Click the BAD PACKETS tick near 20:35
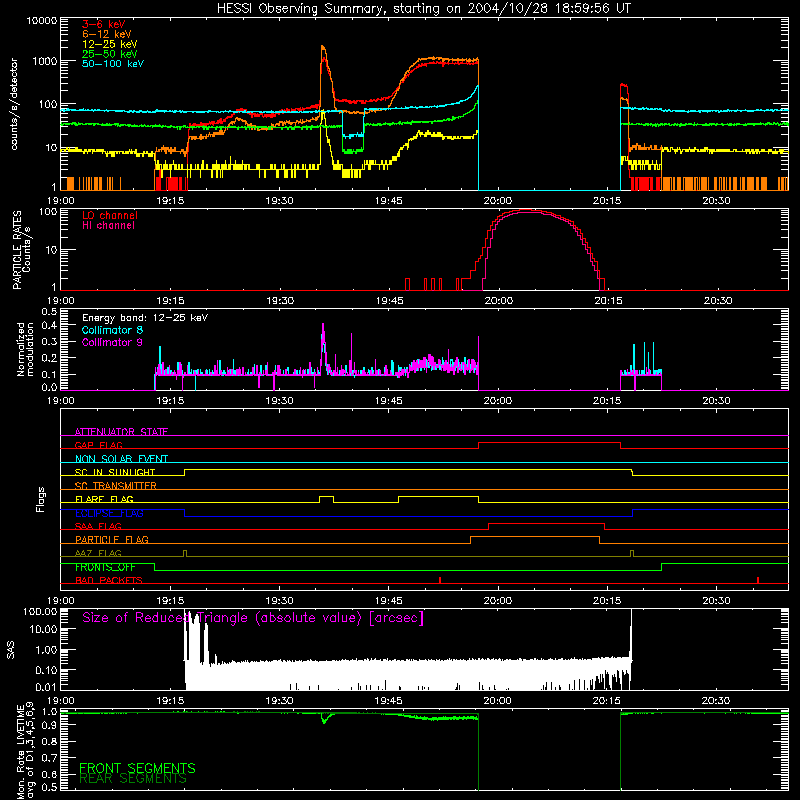Image resolution: width=800 pixels, height=800 pixels. (x=758, y=580)
